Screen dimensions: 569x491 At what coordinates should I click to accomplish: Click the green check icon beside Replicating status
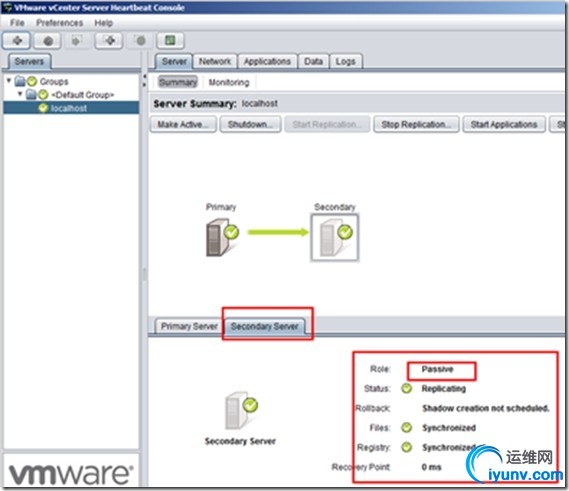(x=406, y=389)
